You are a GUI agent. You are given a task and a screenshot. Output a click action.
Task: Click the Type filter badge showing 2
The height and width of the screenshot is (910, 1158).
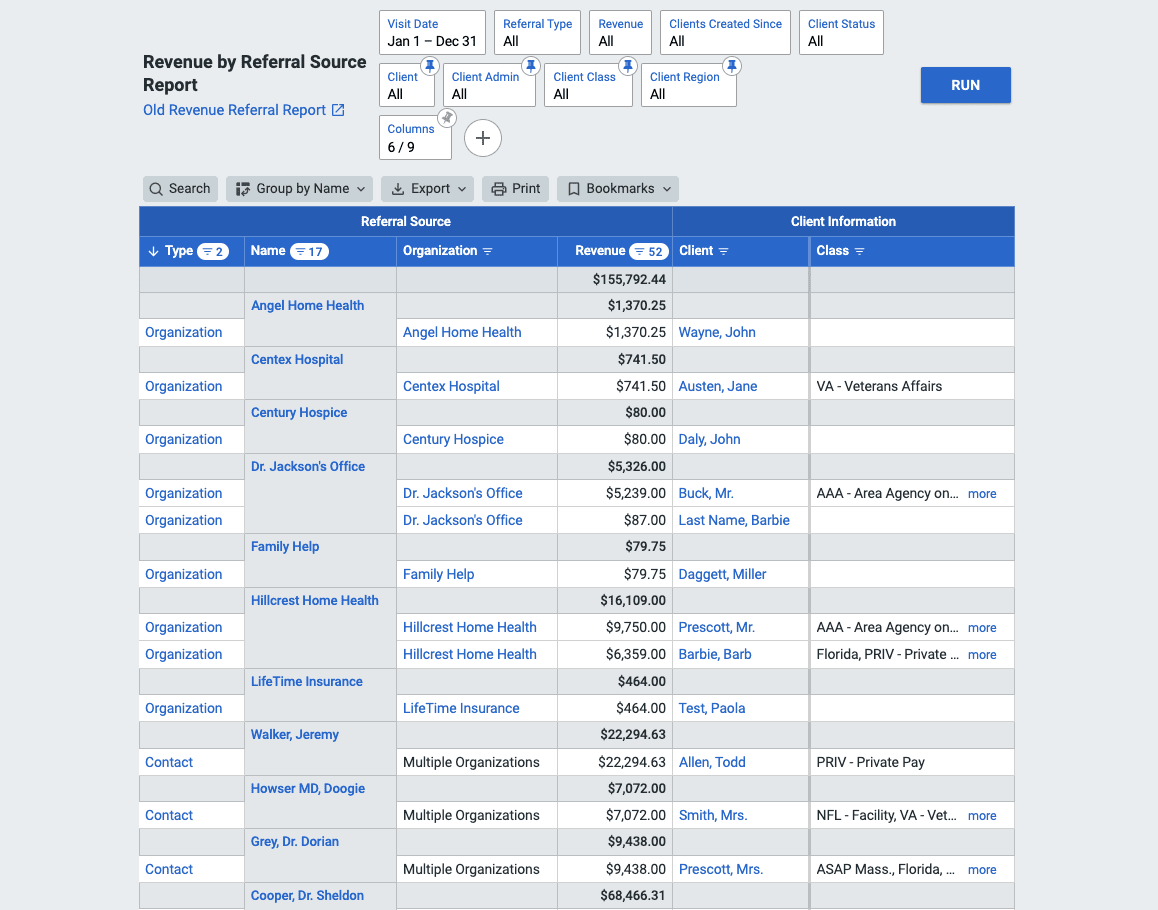point(212,251)
